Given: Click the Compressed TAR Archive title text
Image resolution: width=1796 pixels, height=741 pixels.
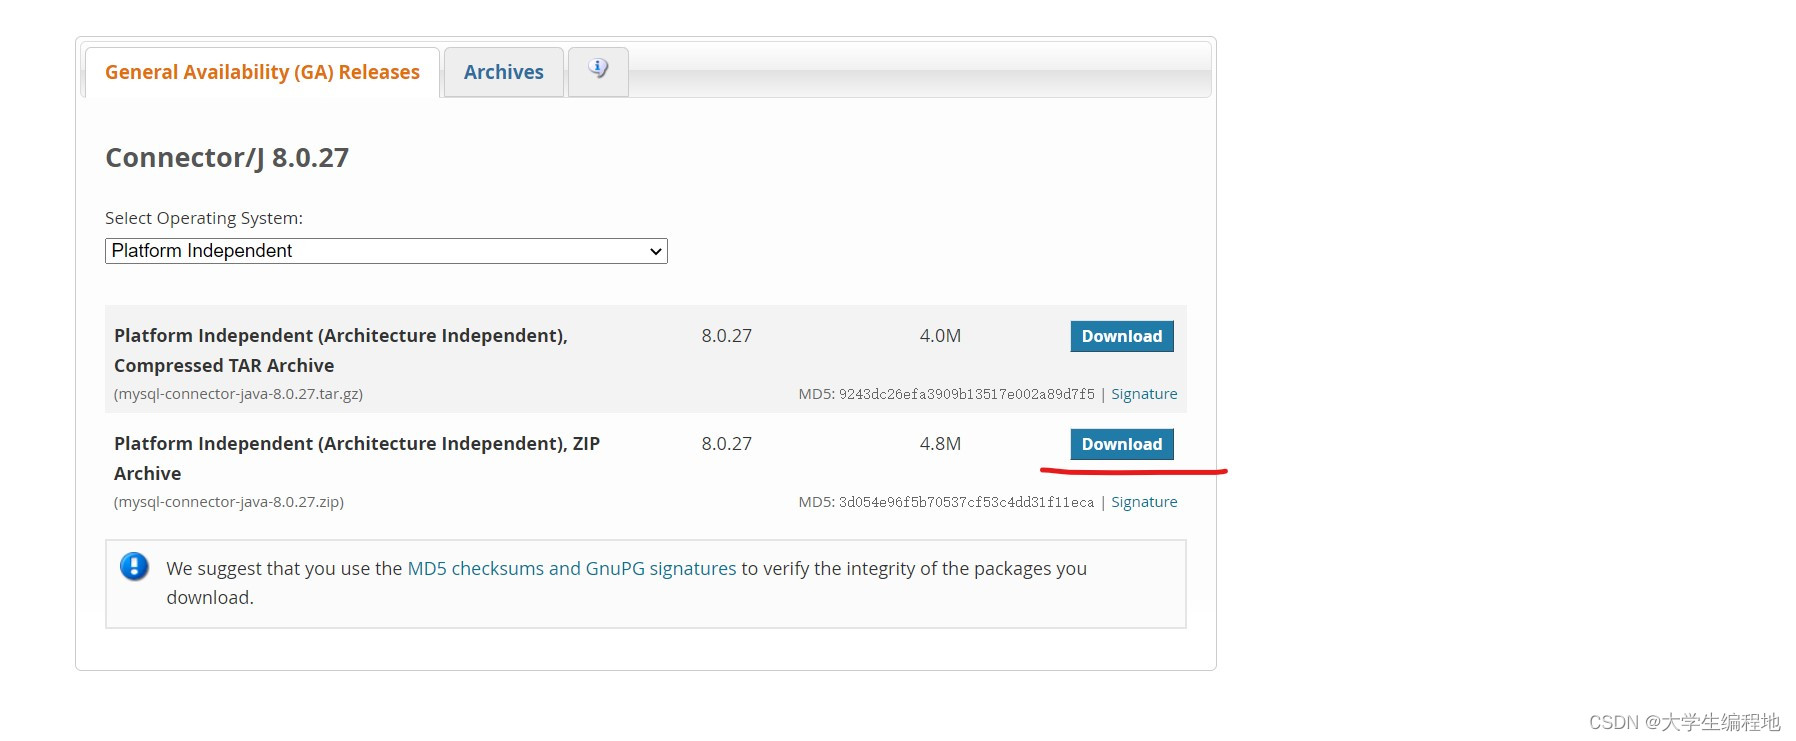Looking at the screenshot, I should click(341, 350).
